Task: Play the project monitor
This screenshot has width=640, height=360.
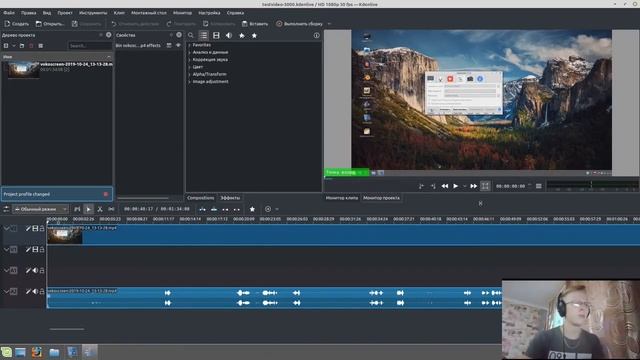Action: coord(456,186)
